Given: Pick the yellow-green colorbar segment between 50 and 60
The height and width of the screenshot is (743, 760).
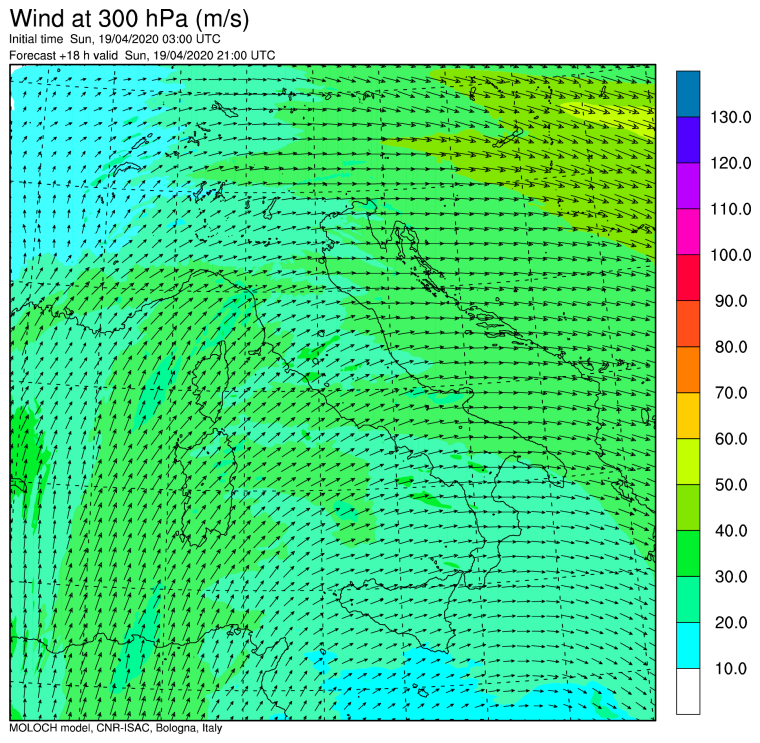Looking at the screenshot, I should (688, 461).
